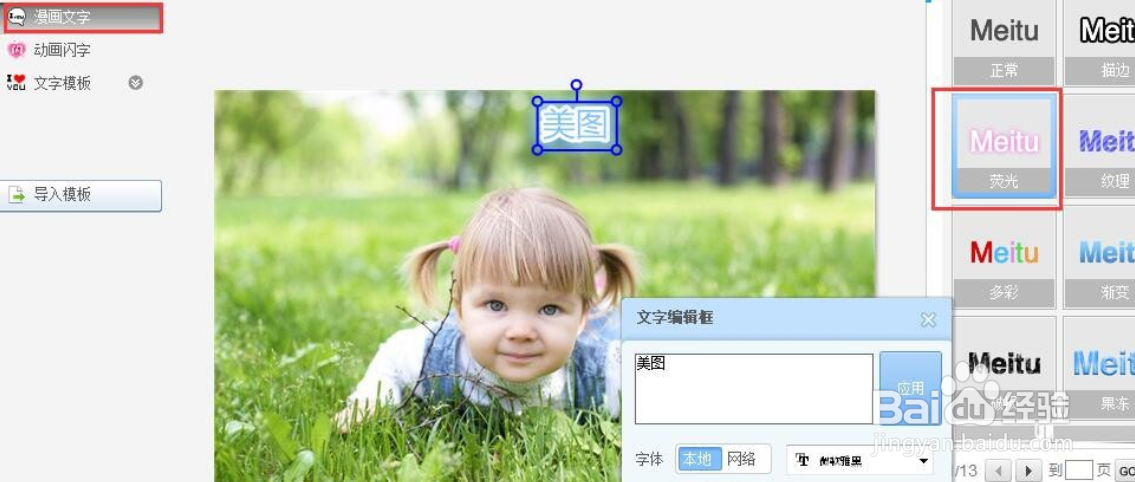
Task: Close the 文字编辑框 dialog
Action: coord(928,319)
